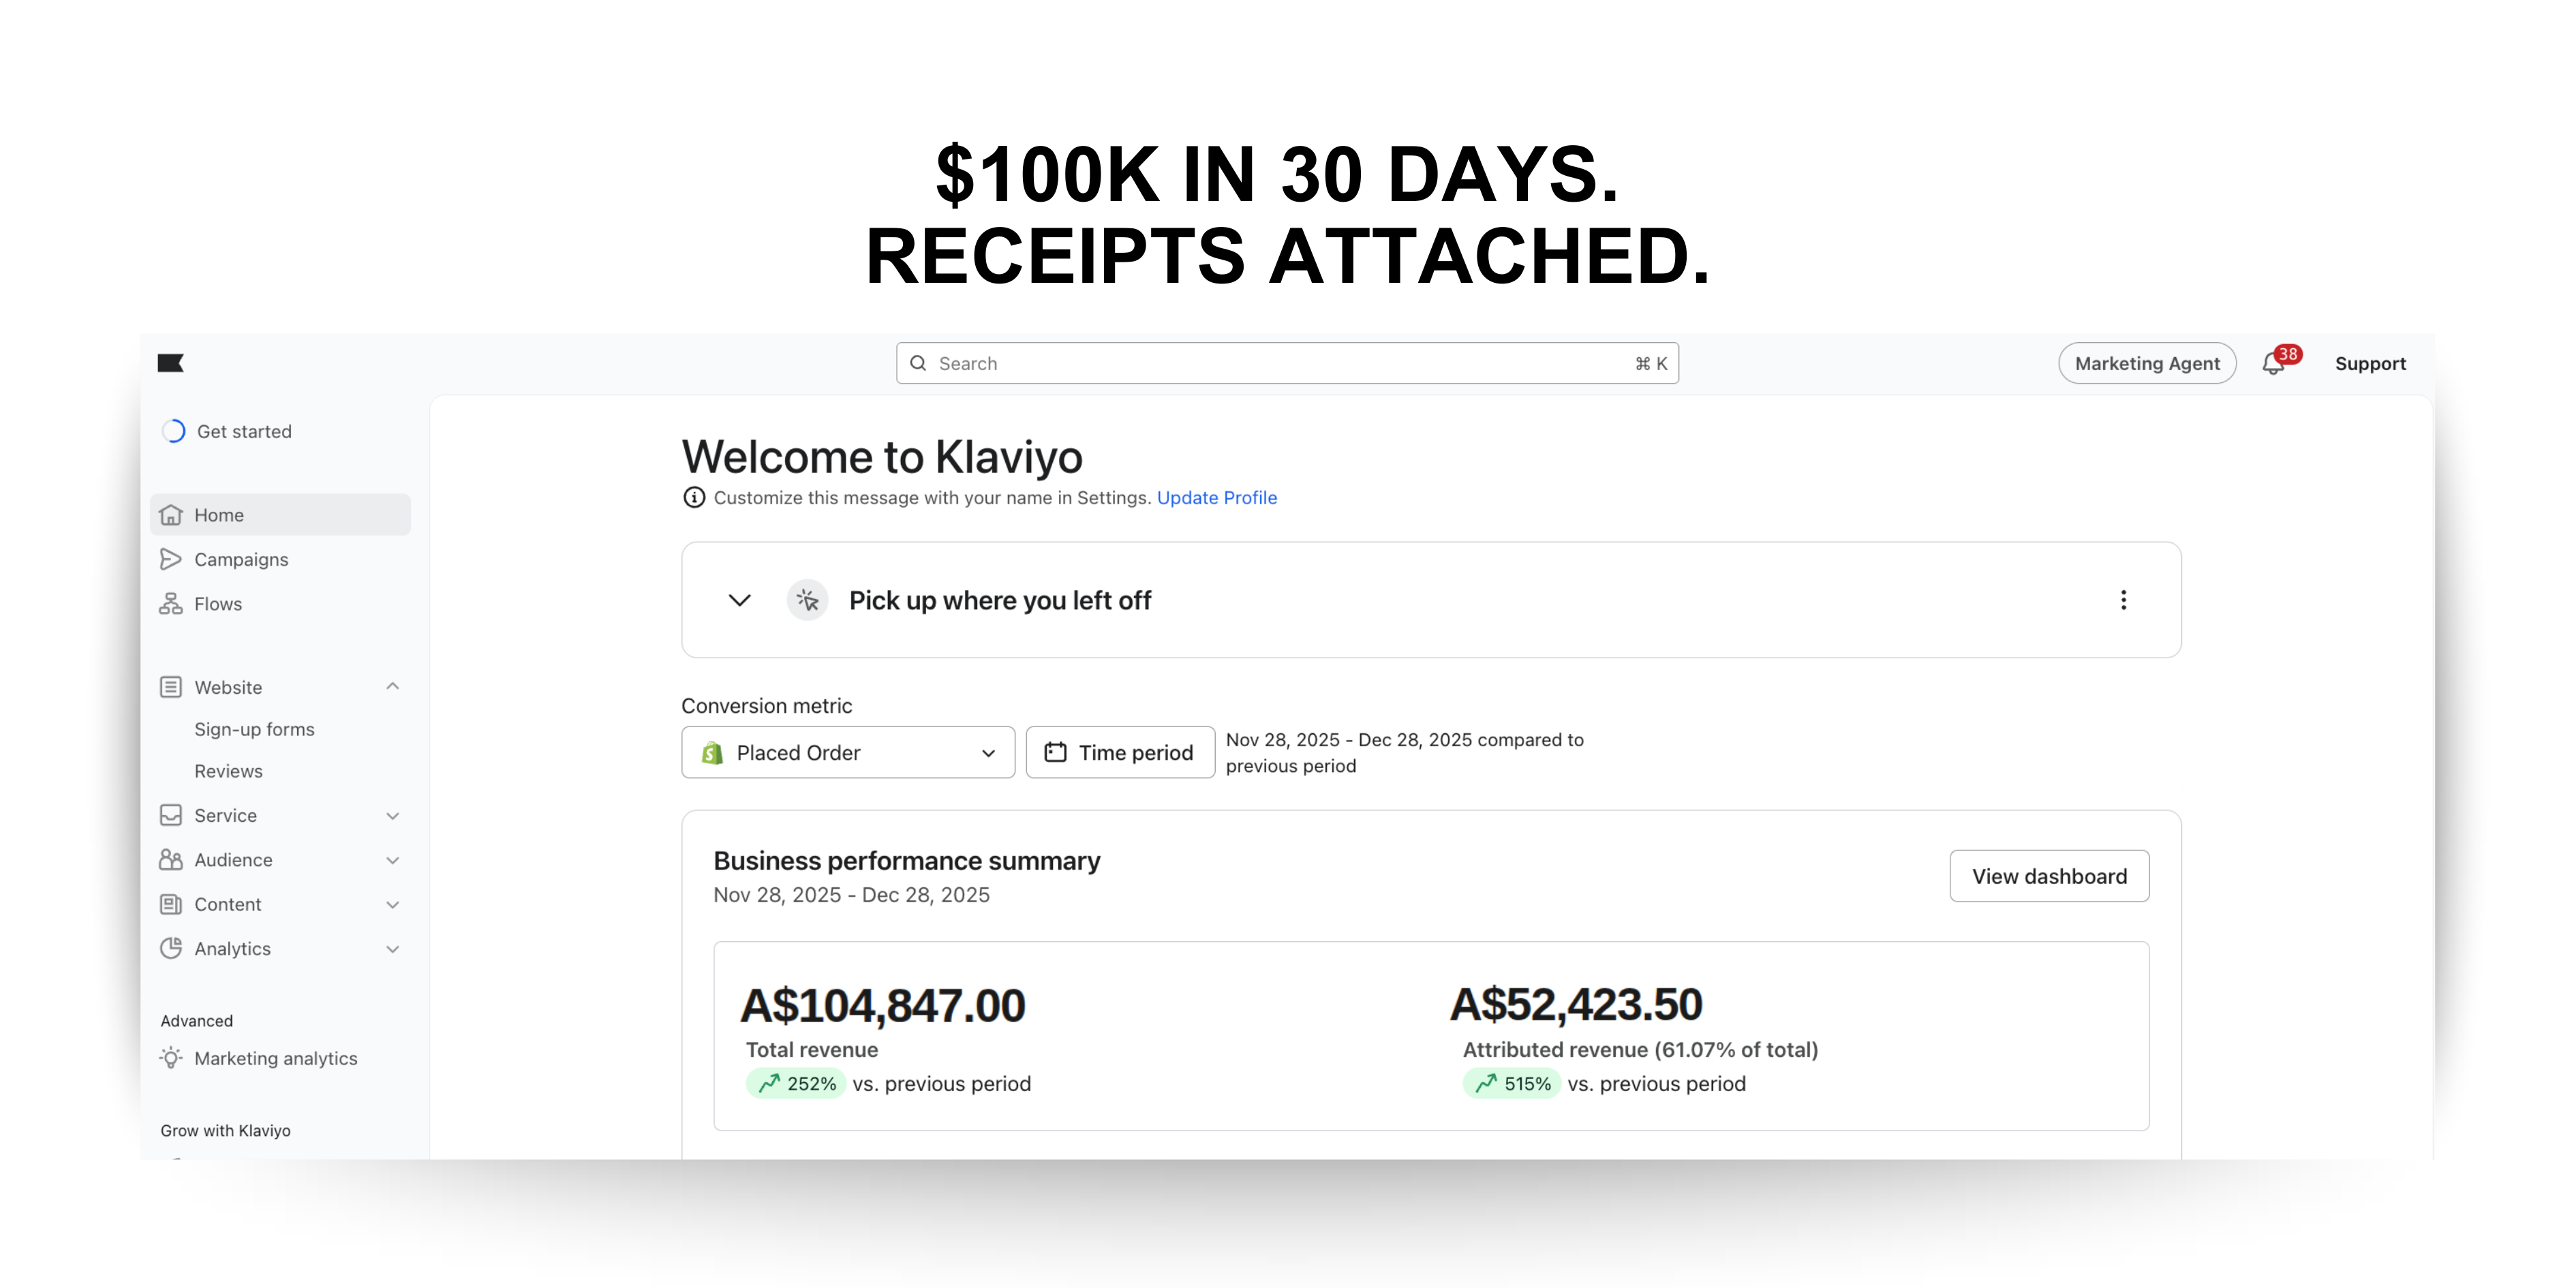Open the Time period picker

click(x=1120, y=753)
